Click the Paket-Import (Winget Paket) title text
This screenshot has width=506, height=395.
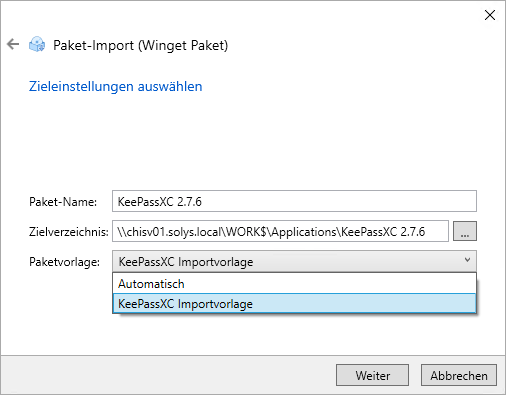[x=141, y=45]
